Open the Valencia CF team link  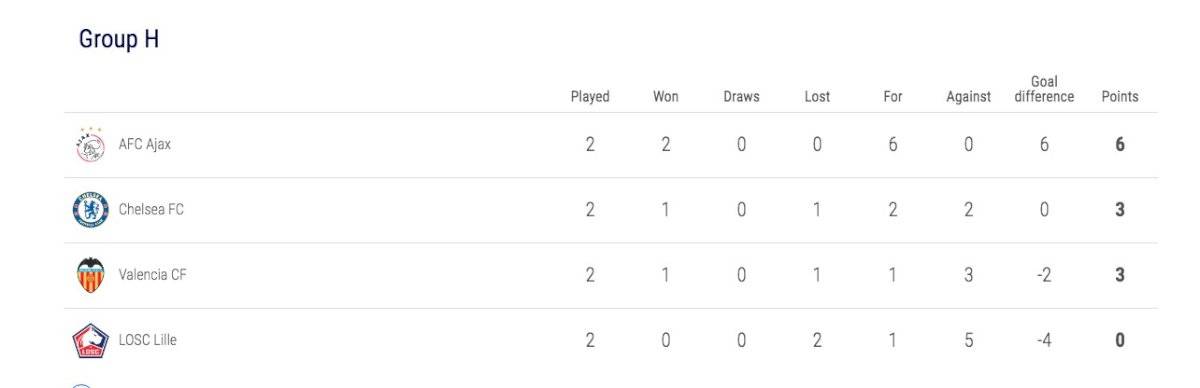coord(152,275)
